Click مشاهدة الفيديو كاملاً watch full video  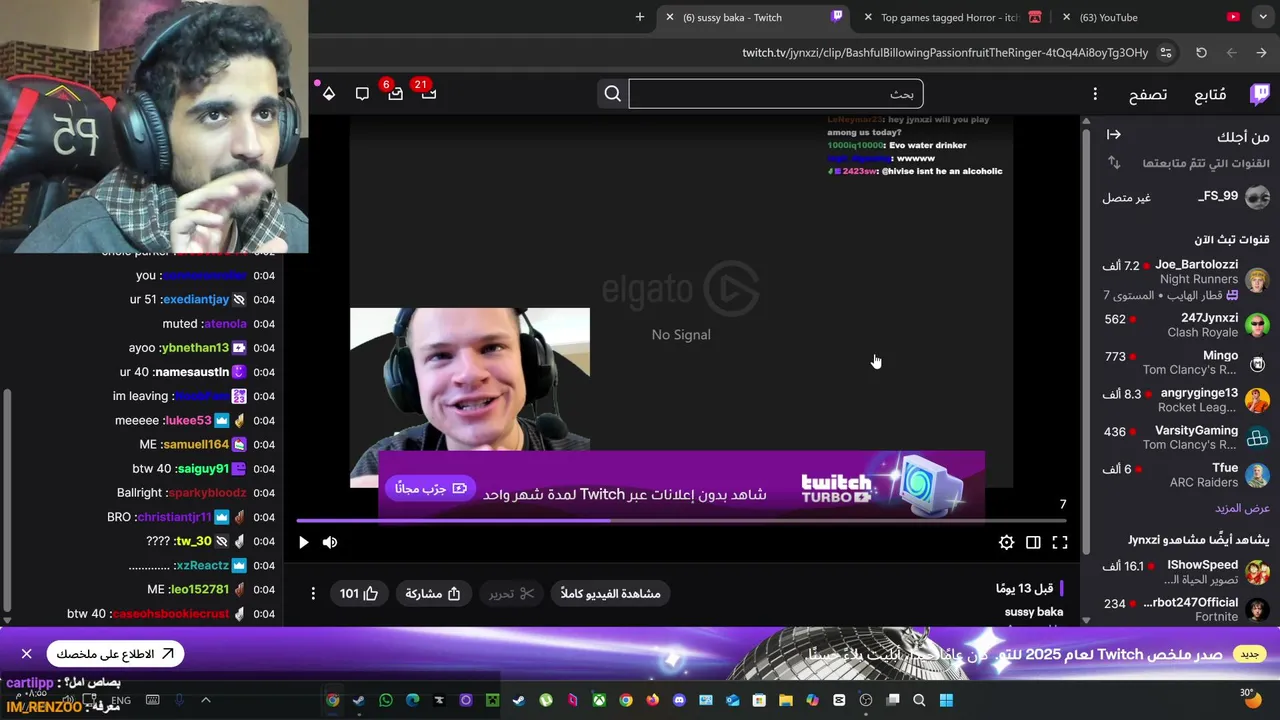tap(611, 594)
